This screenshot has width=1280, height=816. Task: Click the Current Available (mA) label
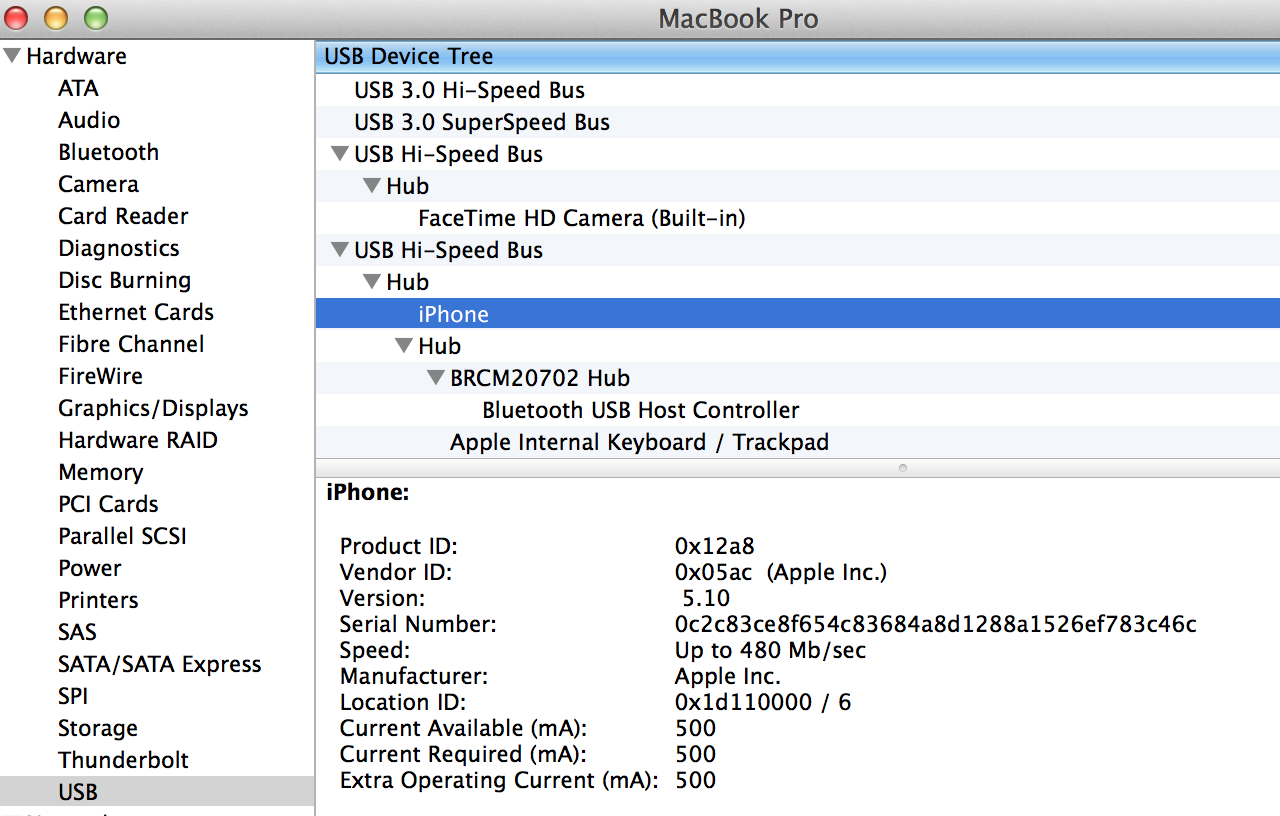(463, 728)
